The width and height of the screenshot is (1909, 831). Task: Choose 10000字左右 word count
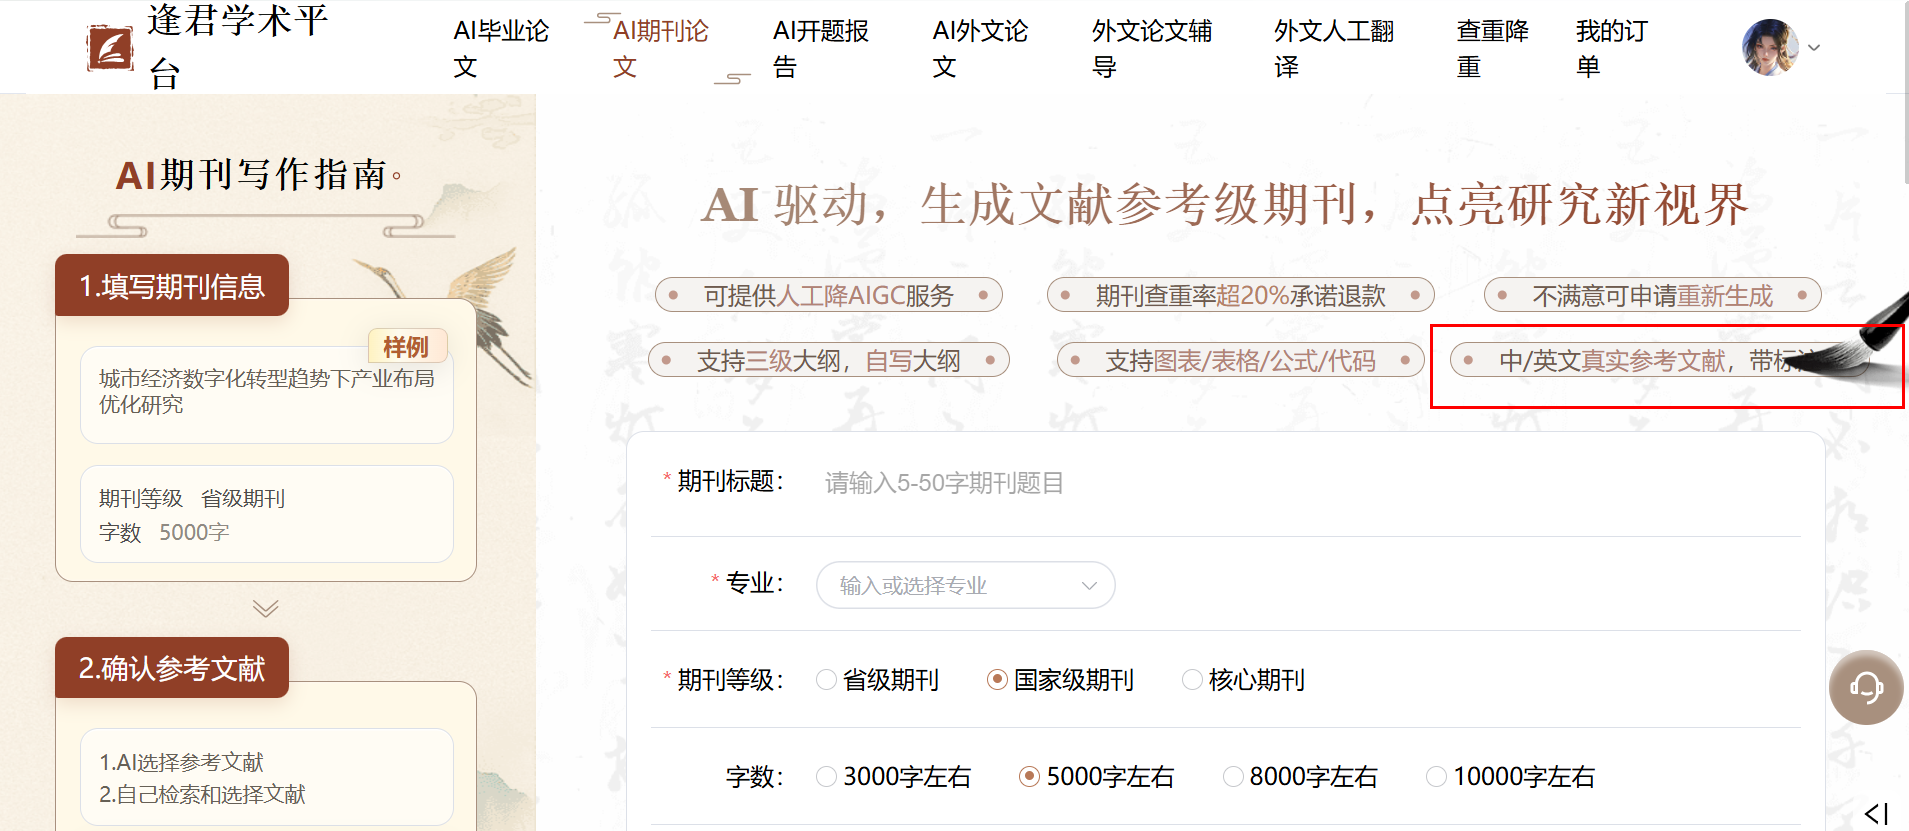[x=1510, y=776]
